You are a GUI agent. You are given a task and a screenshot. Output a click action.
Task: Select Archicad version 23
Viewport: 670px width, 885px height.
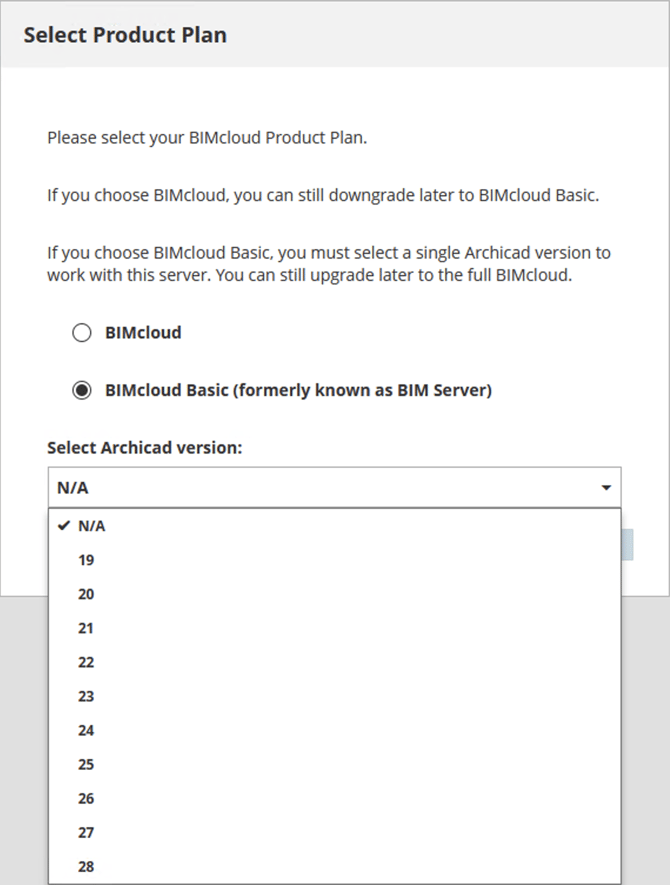[86, 696]
